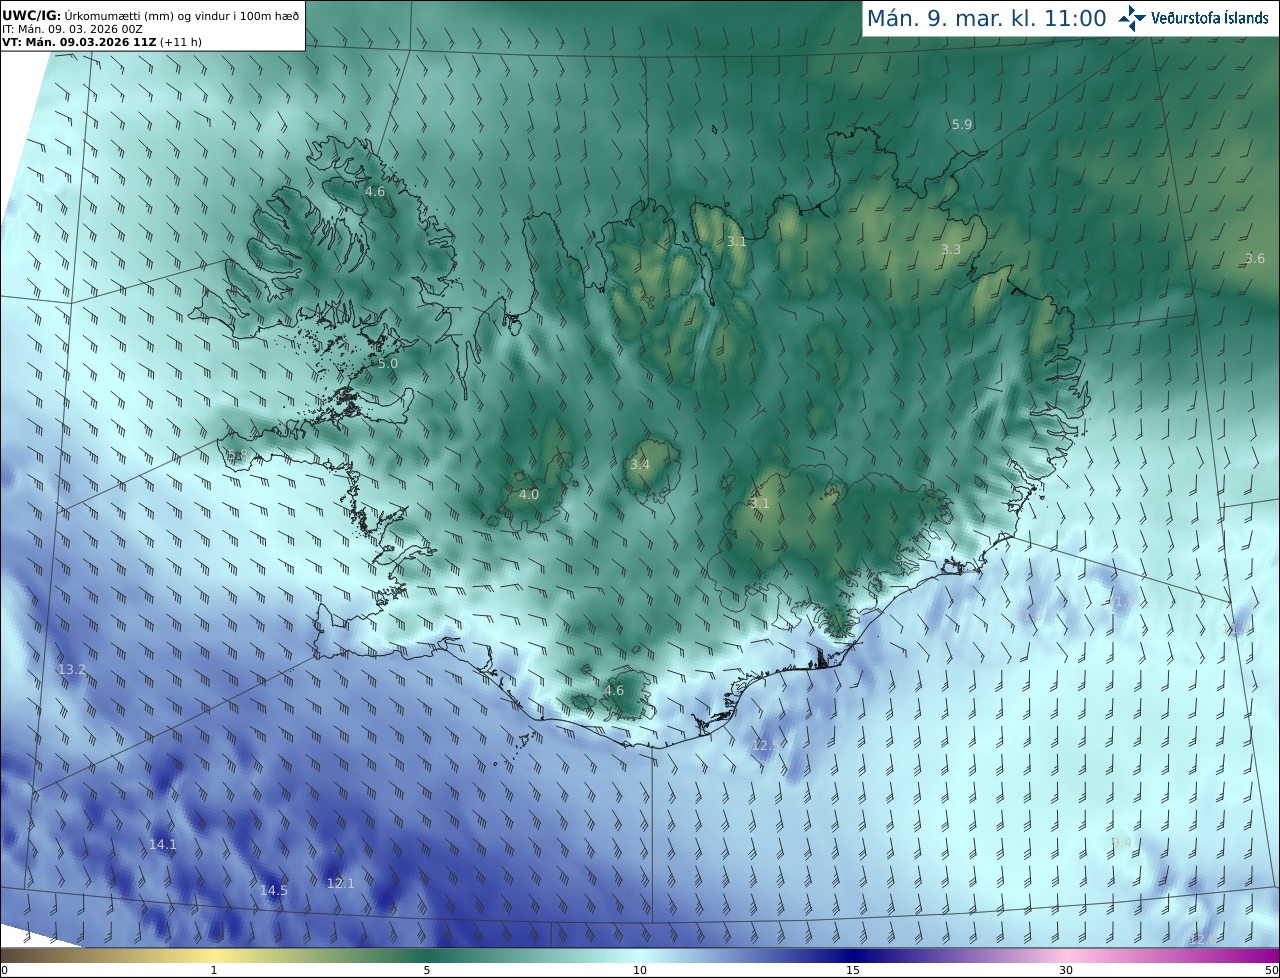The image size is (1280, 978).
Task: Click the 4.0 value on the map
Action: click(529, 494)
